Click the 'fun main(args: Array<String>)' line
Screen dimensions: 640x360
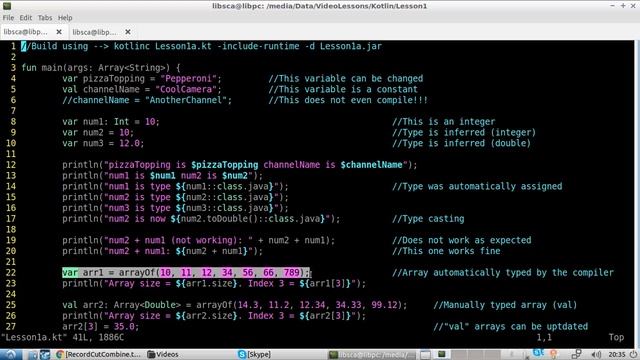[x=100, y=68]
